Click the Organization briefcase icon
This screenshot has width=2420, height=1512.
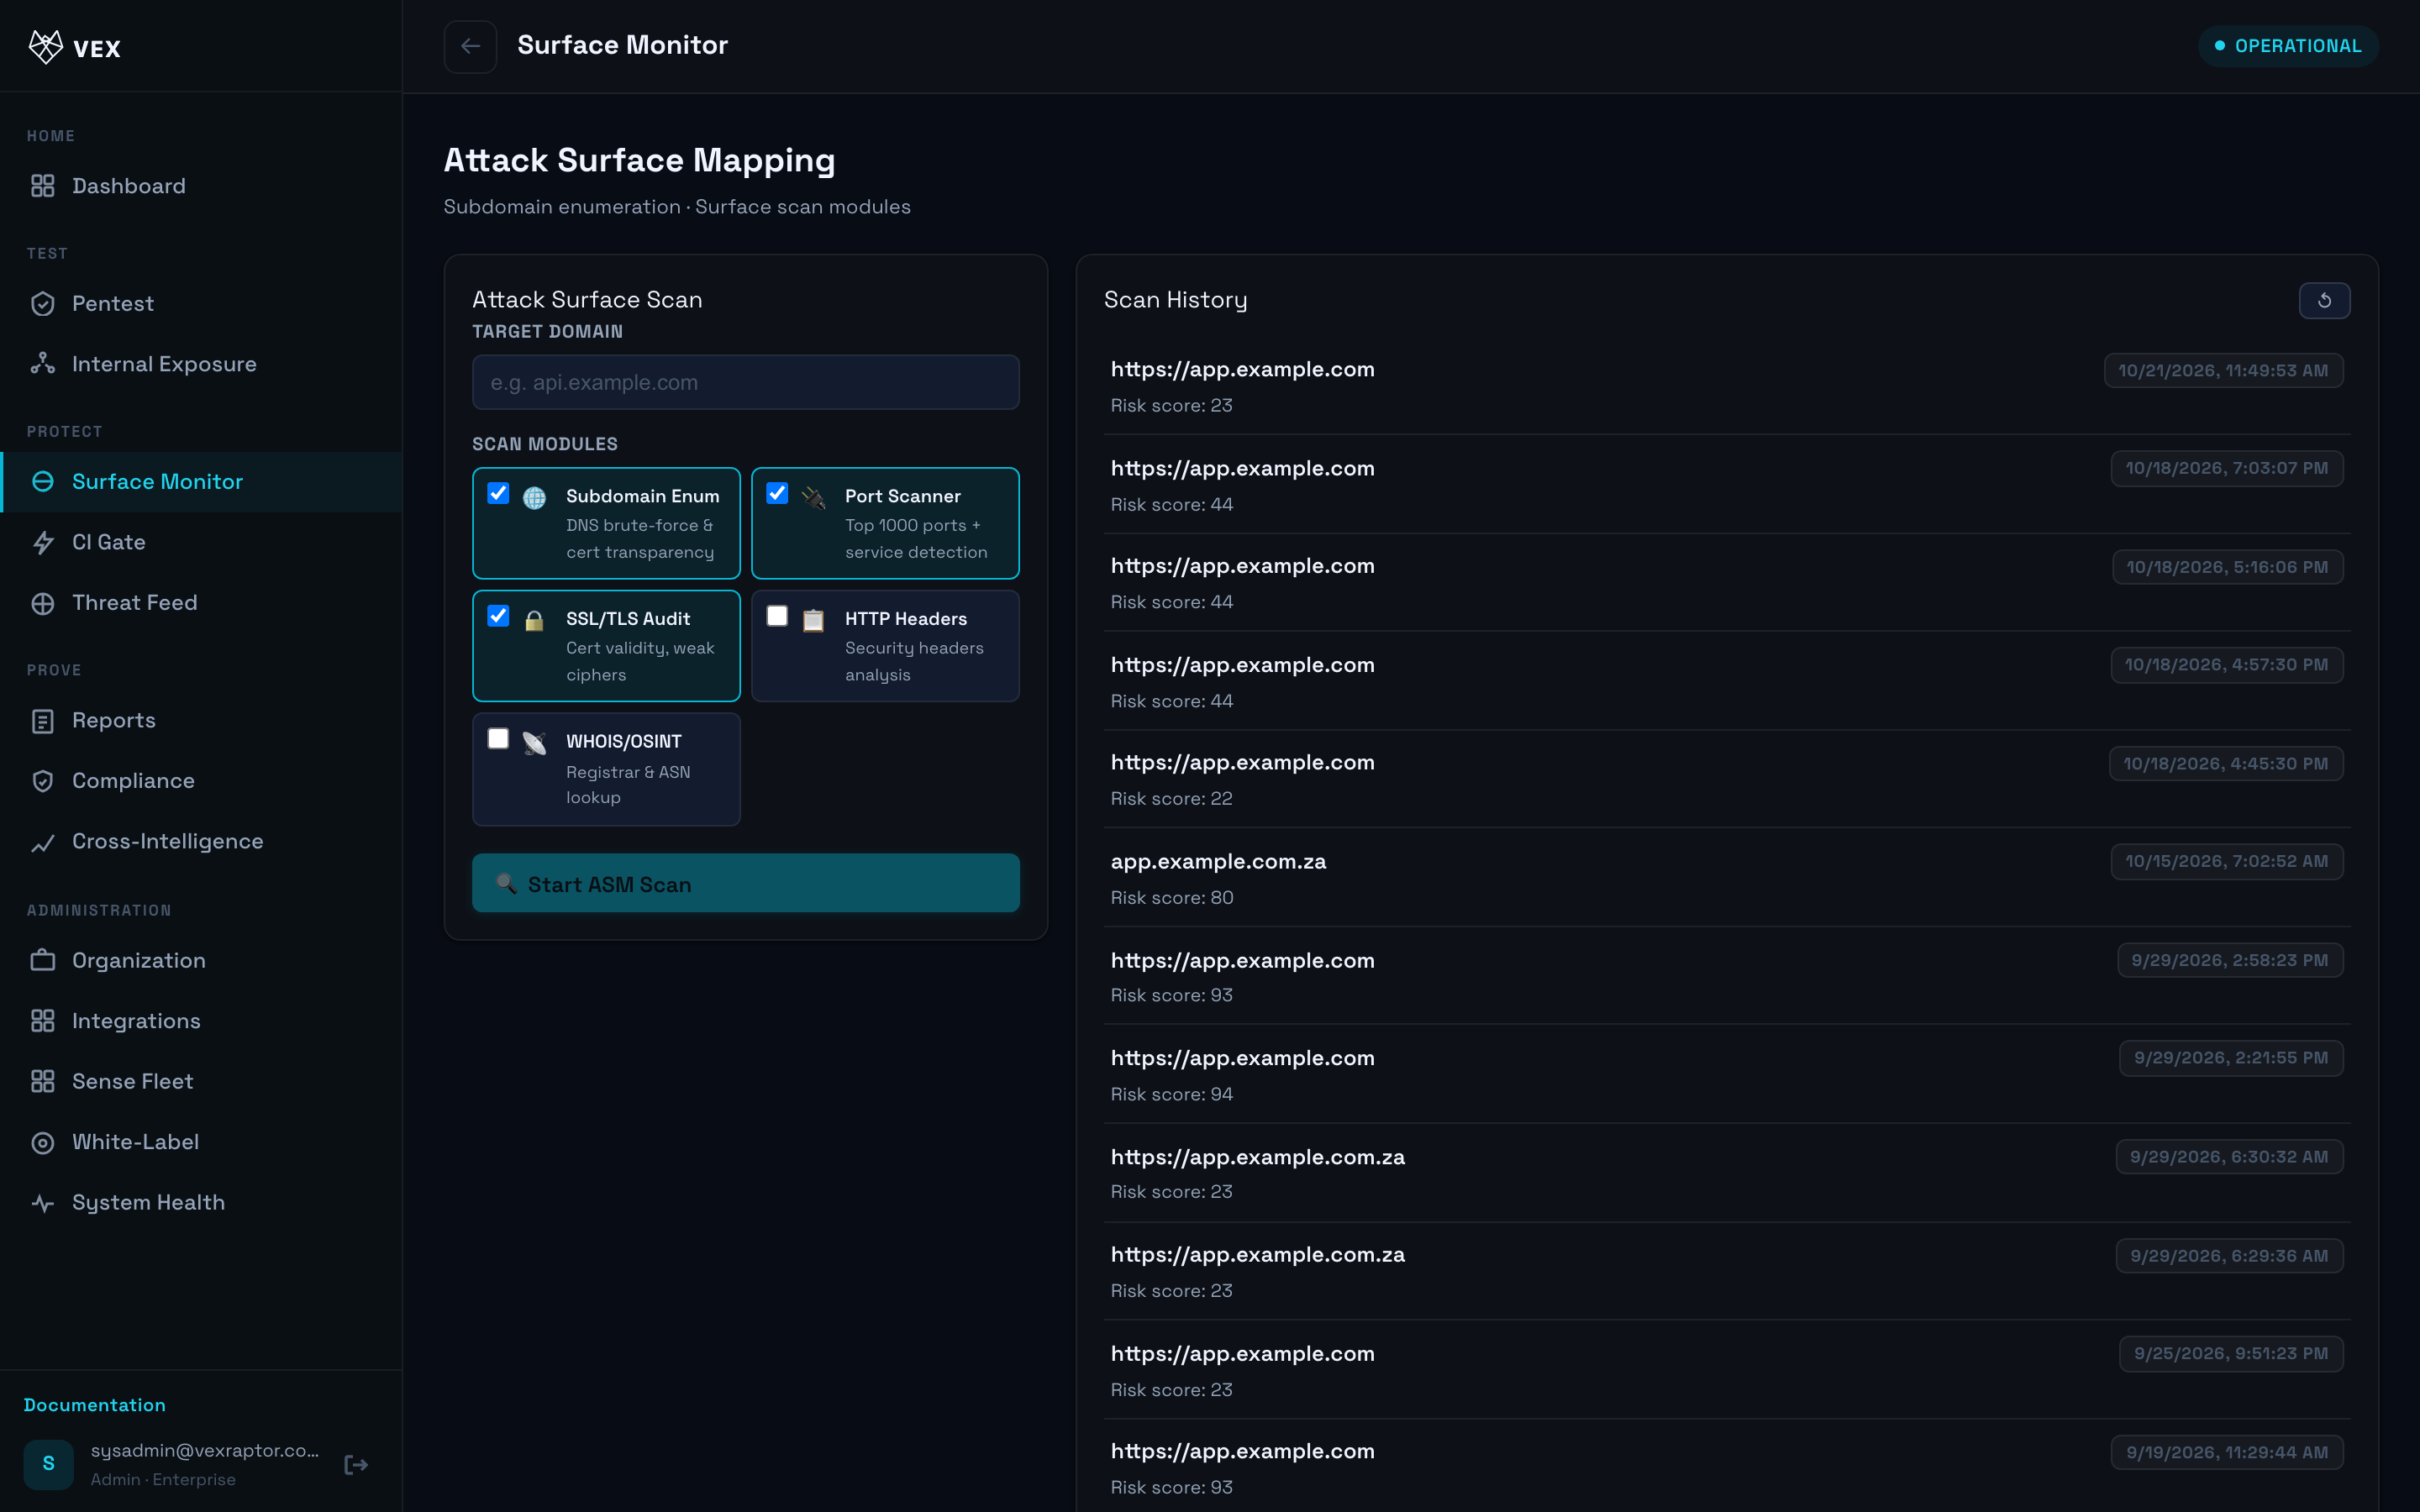pyautogui.click(x=43, y=961)
